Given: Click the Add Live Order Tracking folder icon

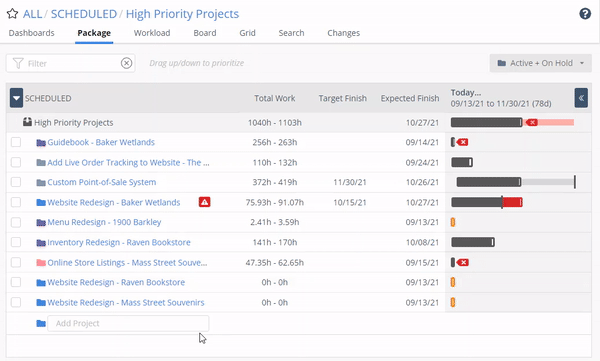Looking at the screenshot, I should [41, 163].
